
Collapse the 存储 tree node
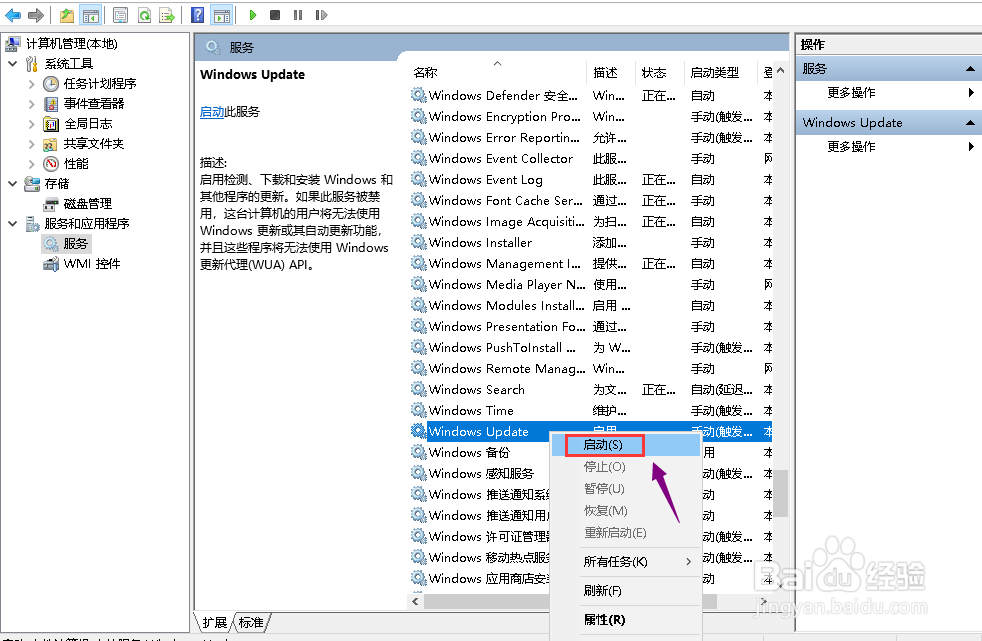point(13,184)
